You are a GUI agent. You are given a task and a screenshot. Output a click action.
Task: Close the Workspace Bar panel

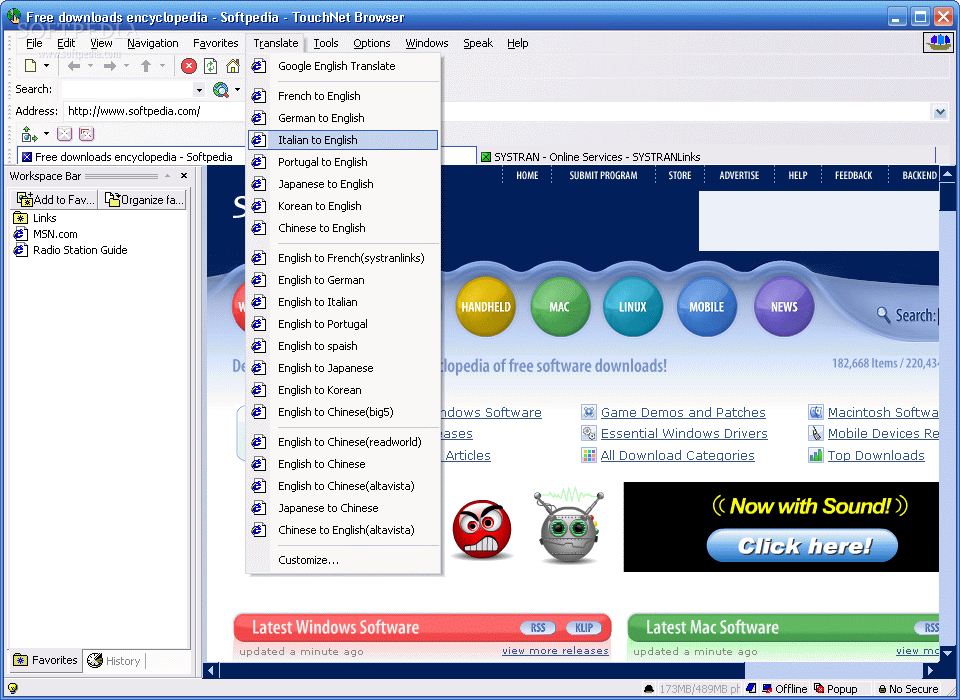tap(184, 176)
